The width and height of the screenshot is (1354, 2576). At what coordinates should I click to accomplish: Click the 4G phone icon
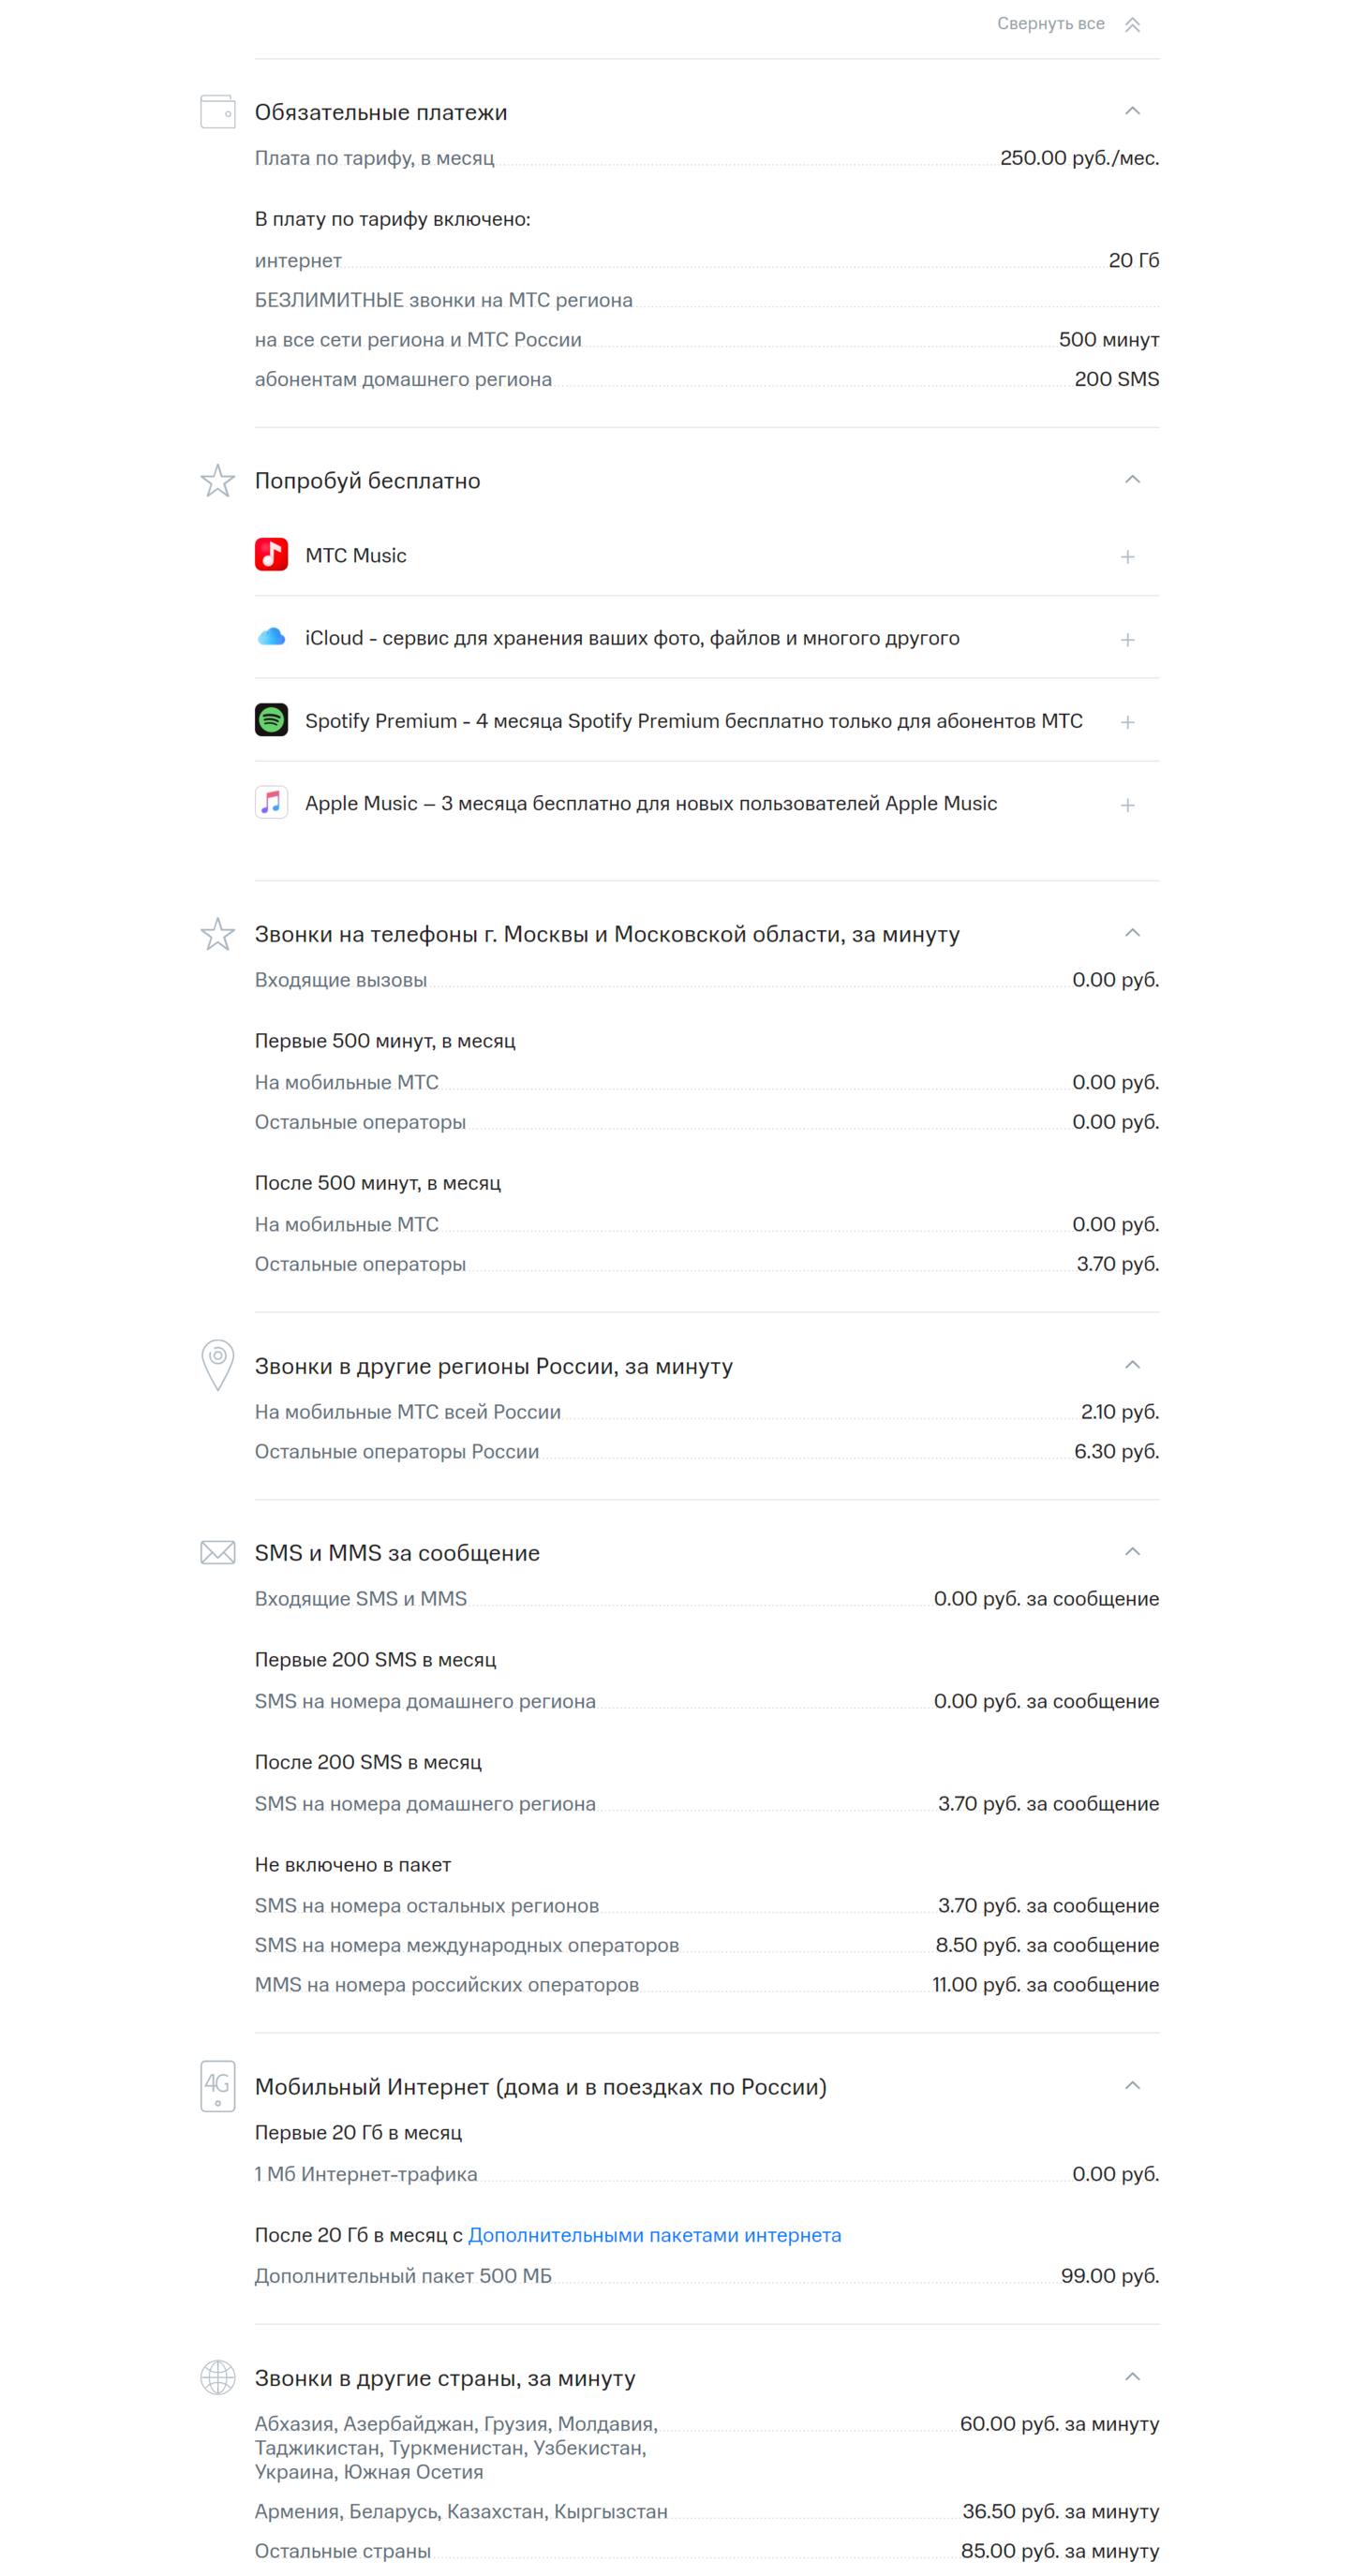218,2085
